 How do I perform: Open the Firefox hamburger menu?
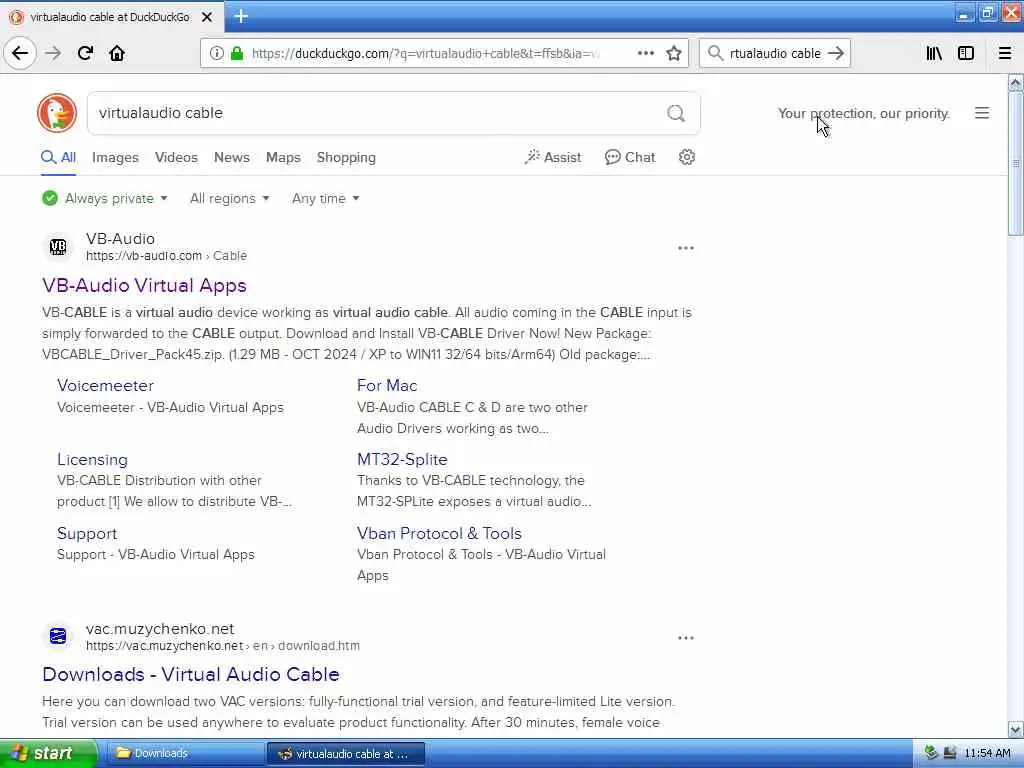click(1004, 53)
